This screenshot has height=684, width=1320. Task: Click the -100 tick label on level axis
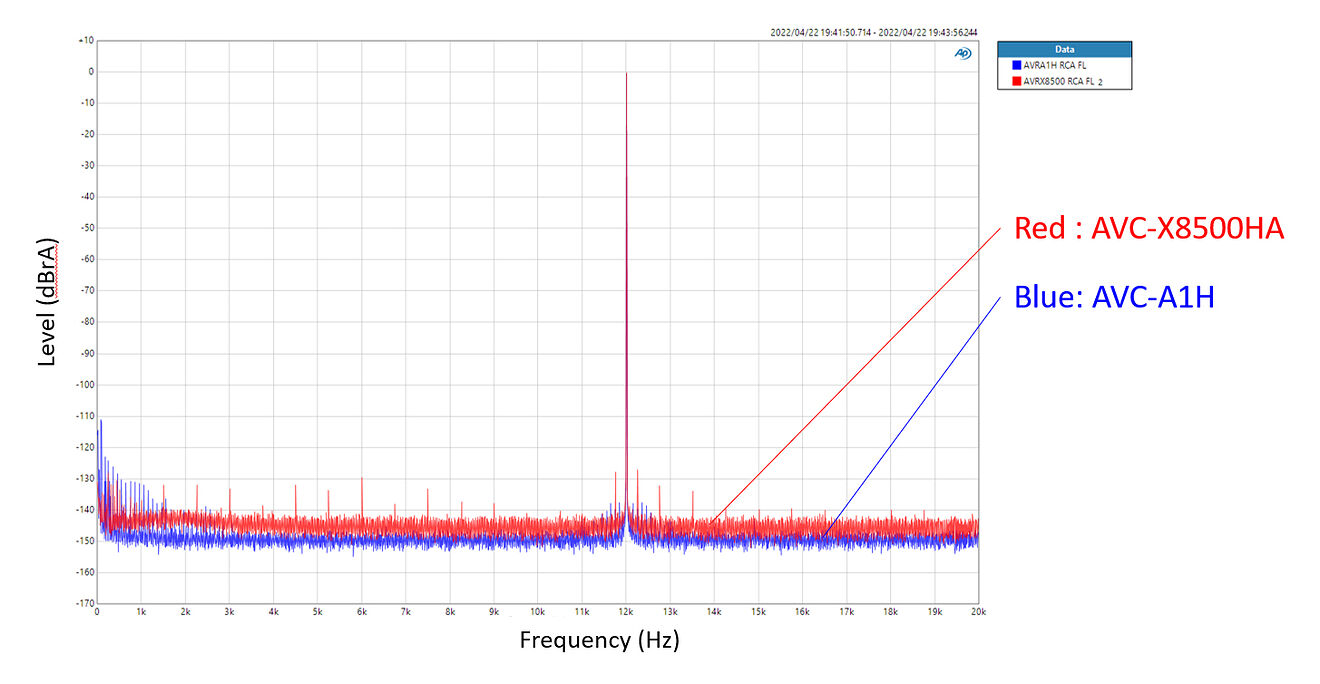click(84, 384)
